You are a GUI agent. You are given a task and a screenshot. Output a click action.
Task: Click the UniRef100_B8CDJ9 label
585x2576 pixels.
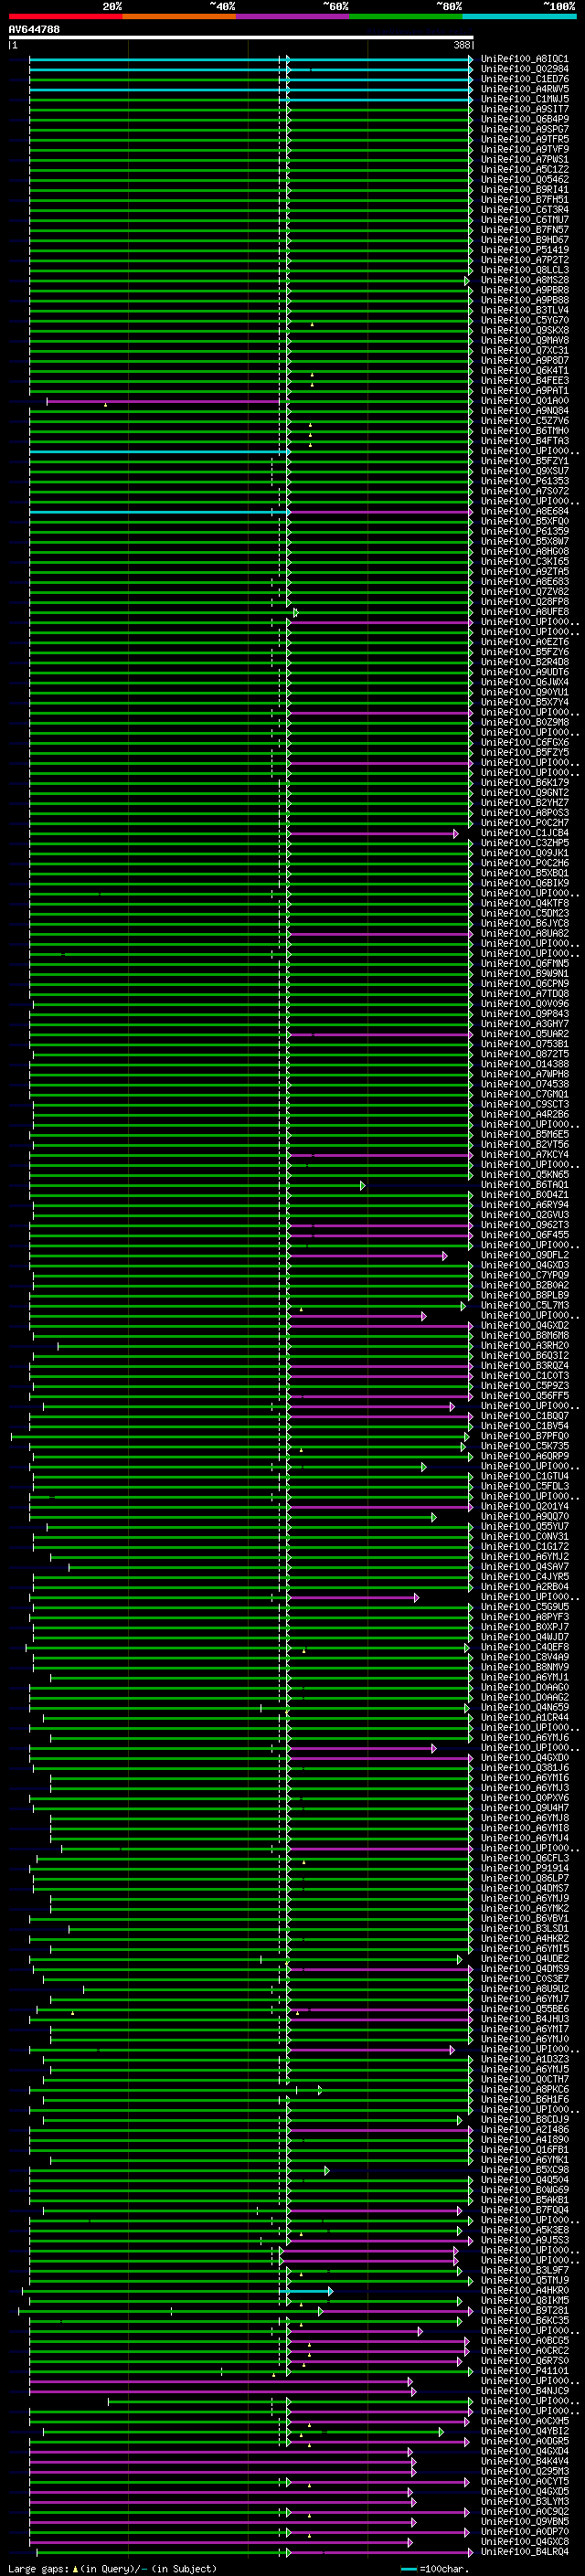click(x=524, y=2120)
